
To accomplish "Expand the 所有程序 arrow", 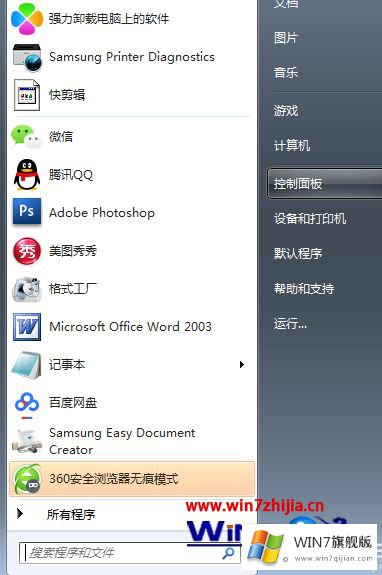I will [20, 514].
